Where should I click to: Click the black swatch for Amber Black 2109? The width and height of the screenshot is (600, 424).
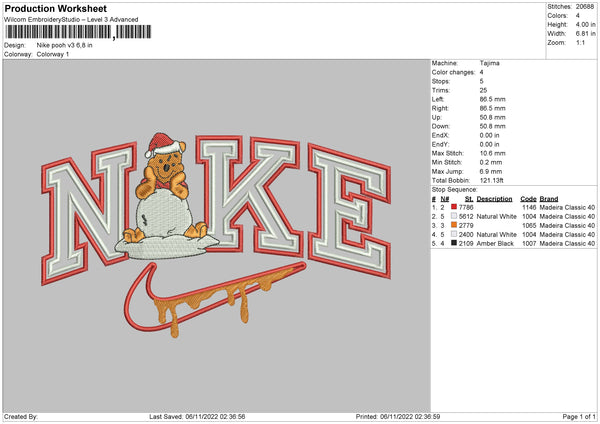click(x=454, y=243)
